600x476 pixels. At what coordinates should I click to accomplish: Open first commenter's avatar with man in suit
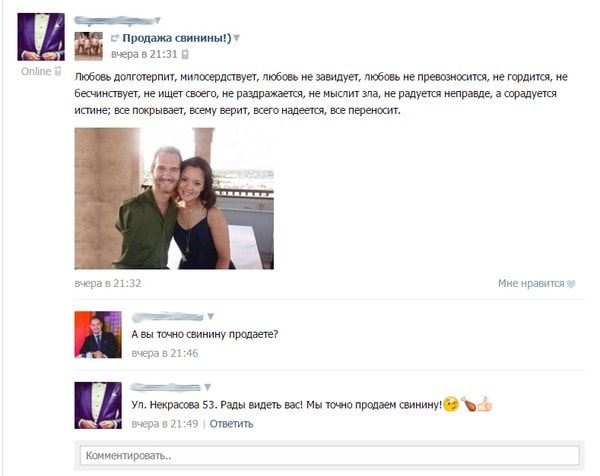98,335
